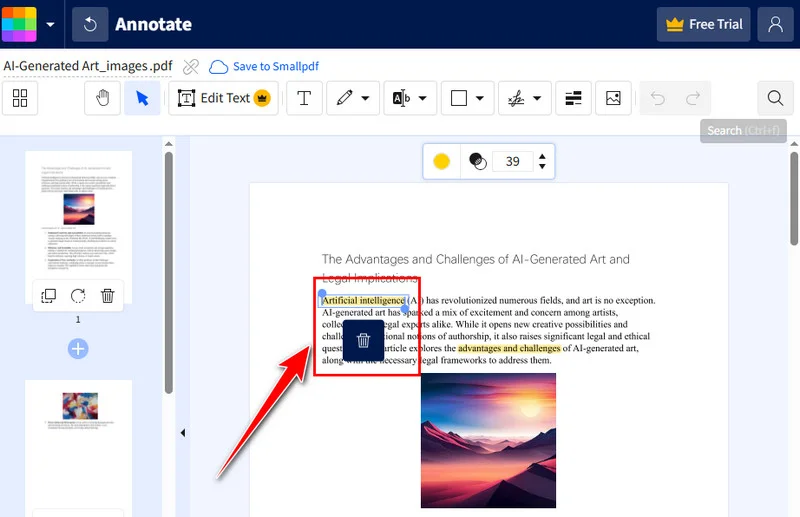Open the tools dropdown next to logo
The width and height of the screenshot is (800, 517).
[x=51, y=24]
